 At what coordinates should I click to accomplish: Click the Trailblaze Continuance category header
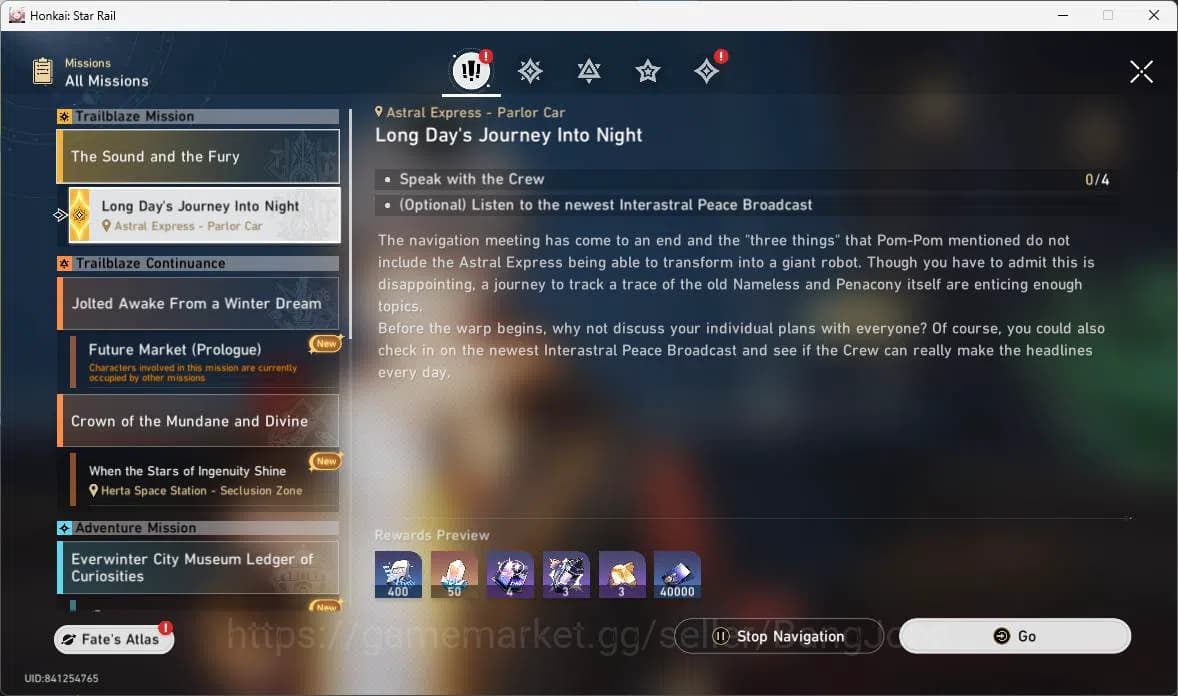point(198,264)
